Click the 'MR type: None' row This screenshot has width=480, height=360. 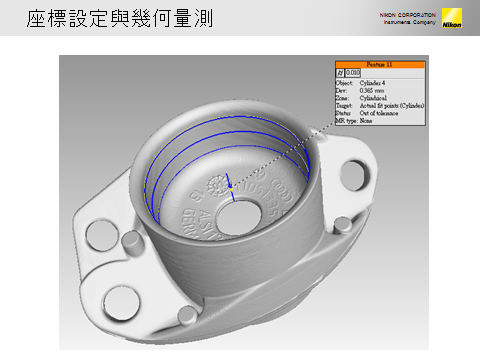point(354,121)
